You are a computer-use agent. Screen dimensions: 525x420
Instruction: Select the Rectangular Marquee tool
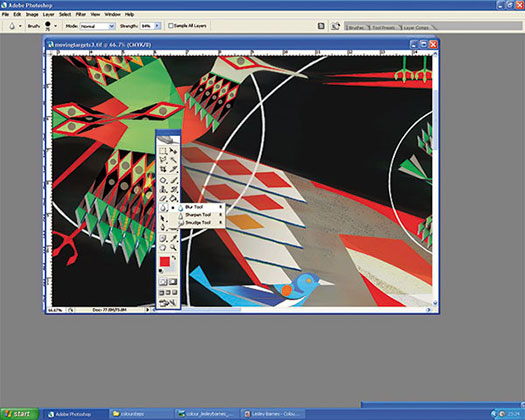(163, 151)
